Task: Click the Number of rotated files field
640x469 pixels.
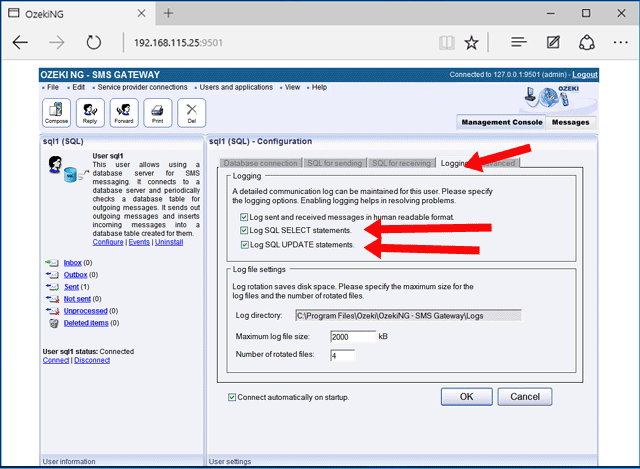Action: [342, 355]
